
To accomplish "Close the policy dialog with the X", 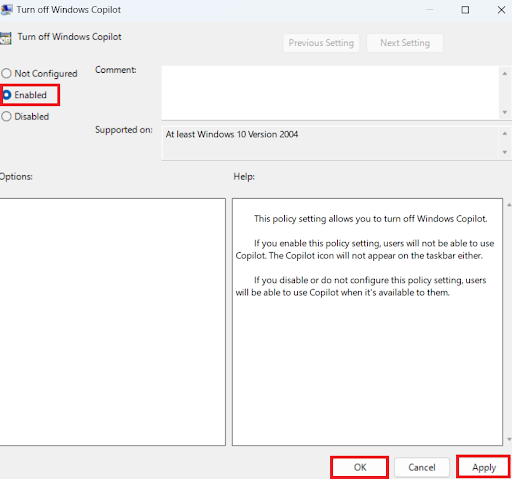I will click(x=501, y=10).
